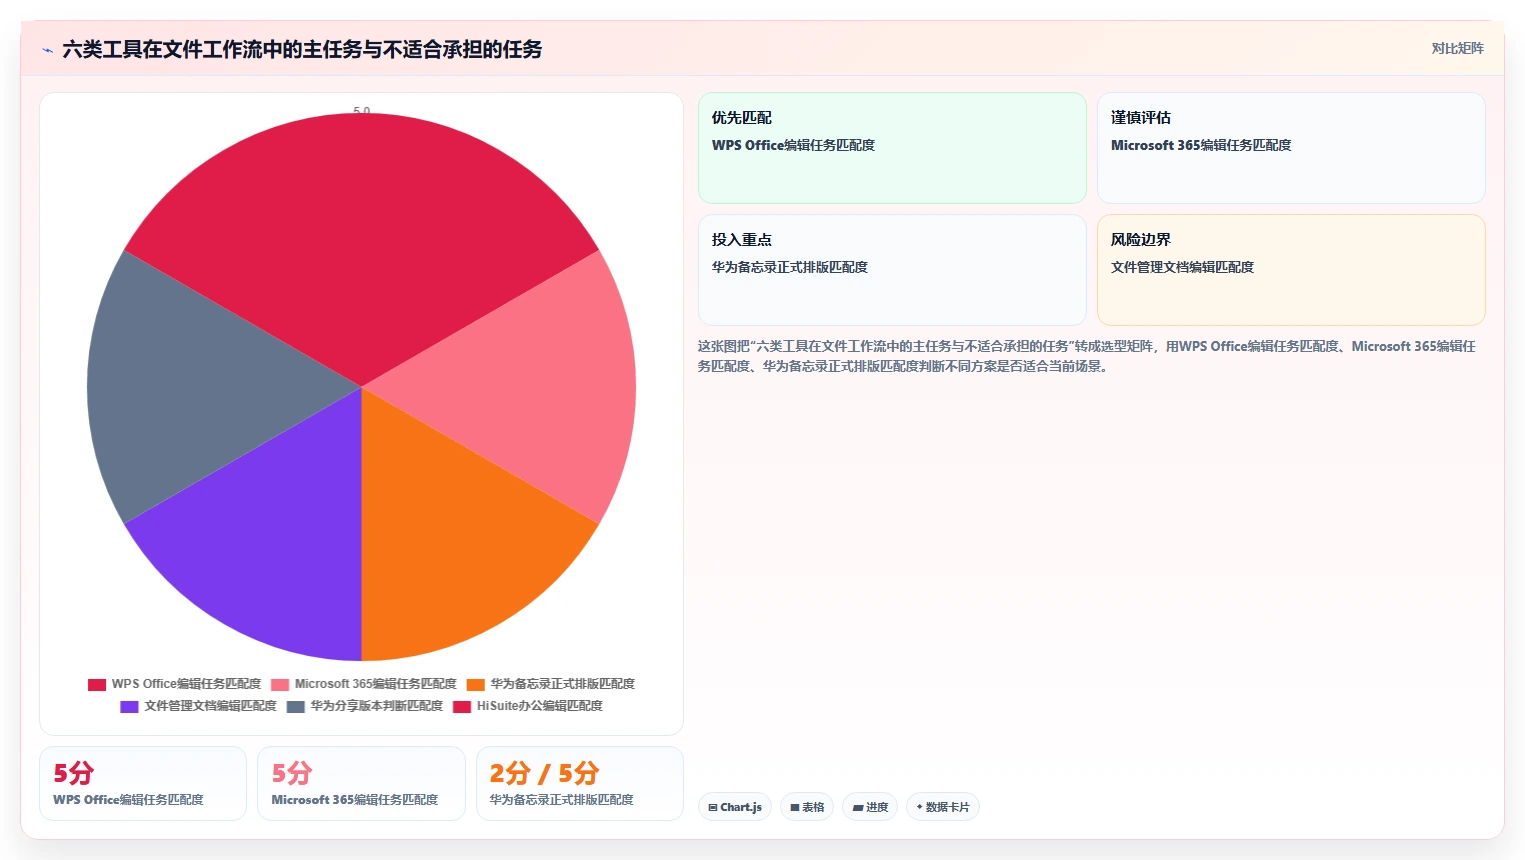Click the 华为备忘录正式排版匹配度 text in 投入重点 card
This screenshot has height=860, width=1525.
tap(790, 267)
